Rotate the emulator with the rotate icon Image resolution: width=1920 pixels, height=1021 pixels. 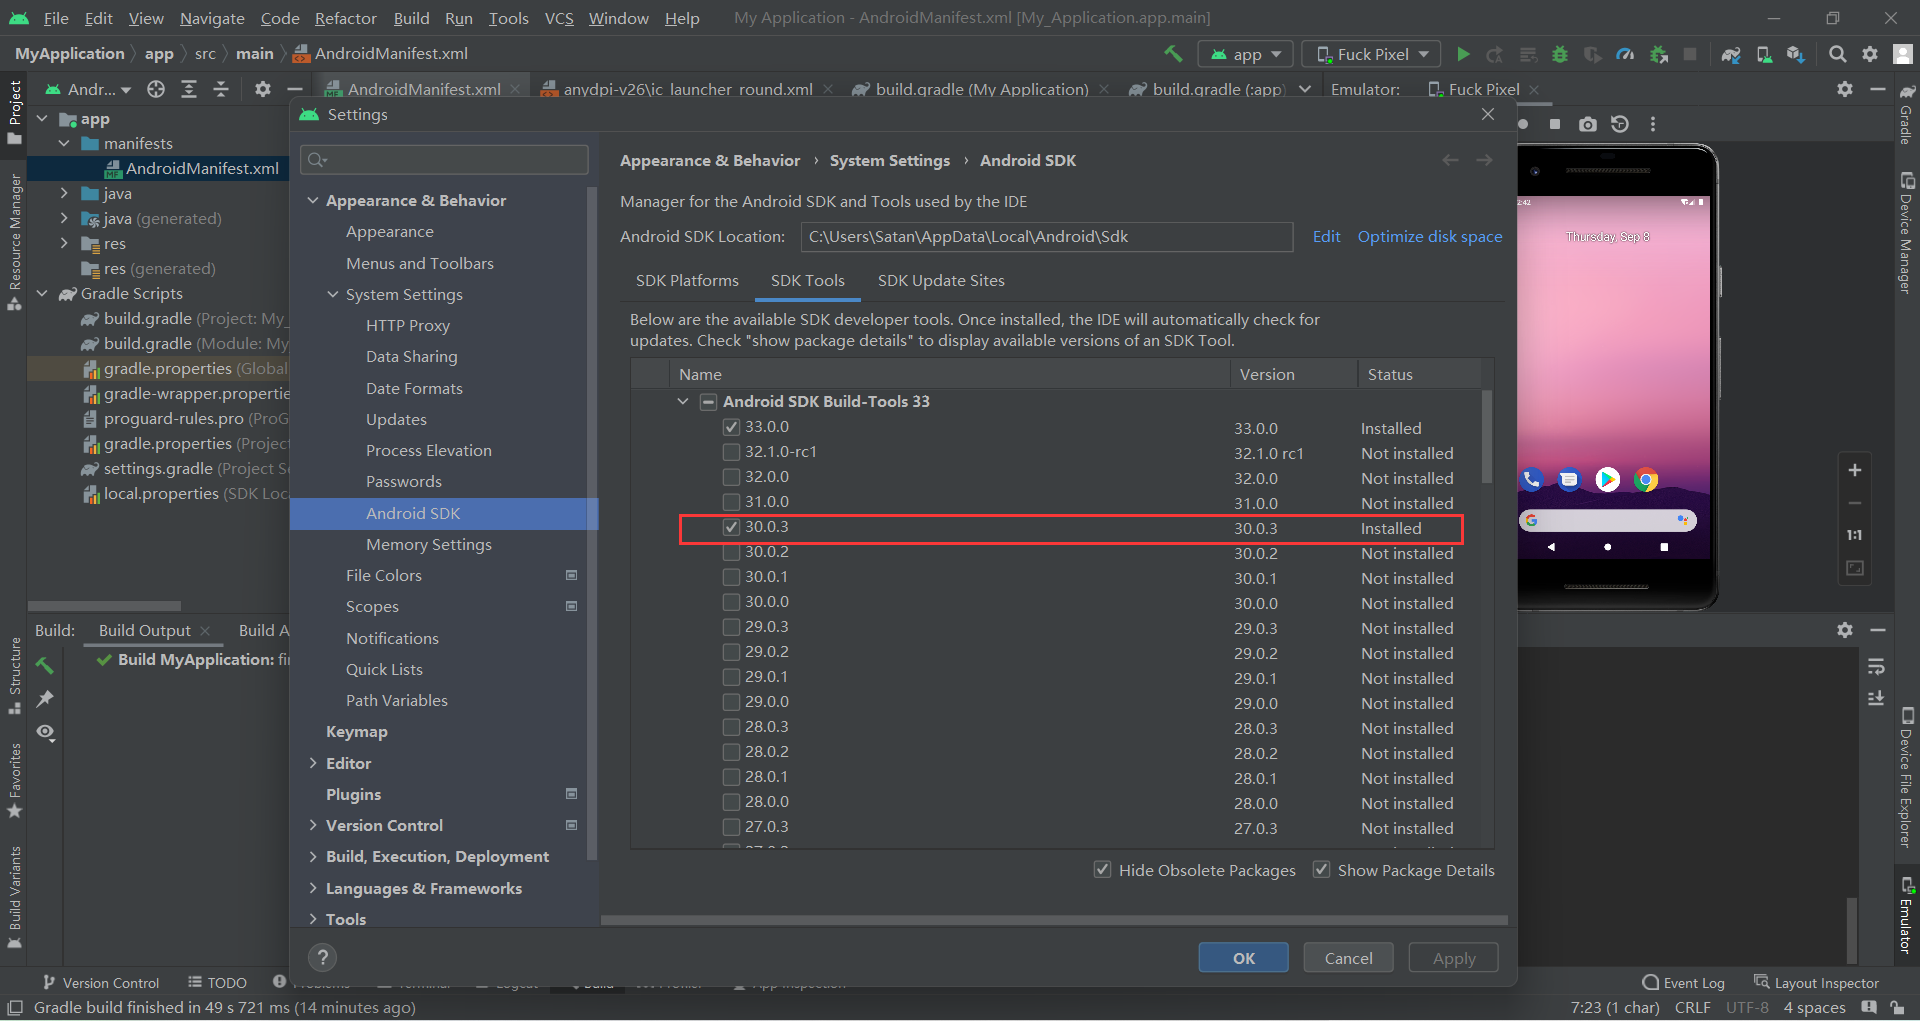point(1620,124)
